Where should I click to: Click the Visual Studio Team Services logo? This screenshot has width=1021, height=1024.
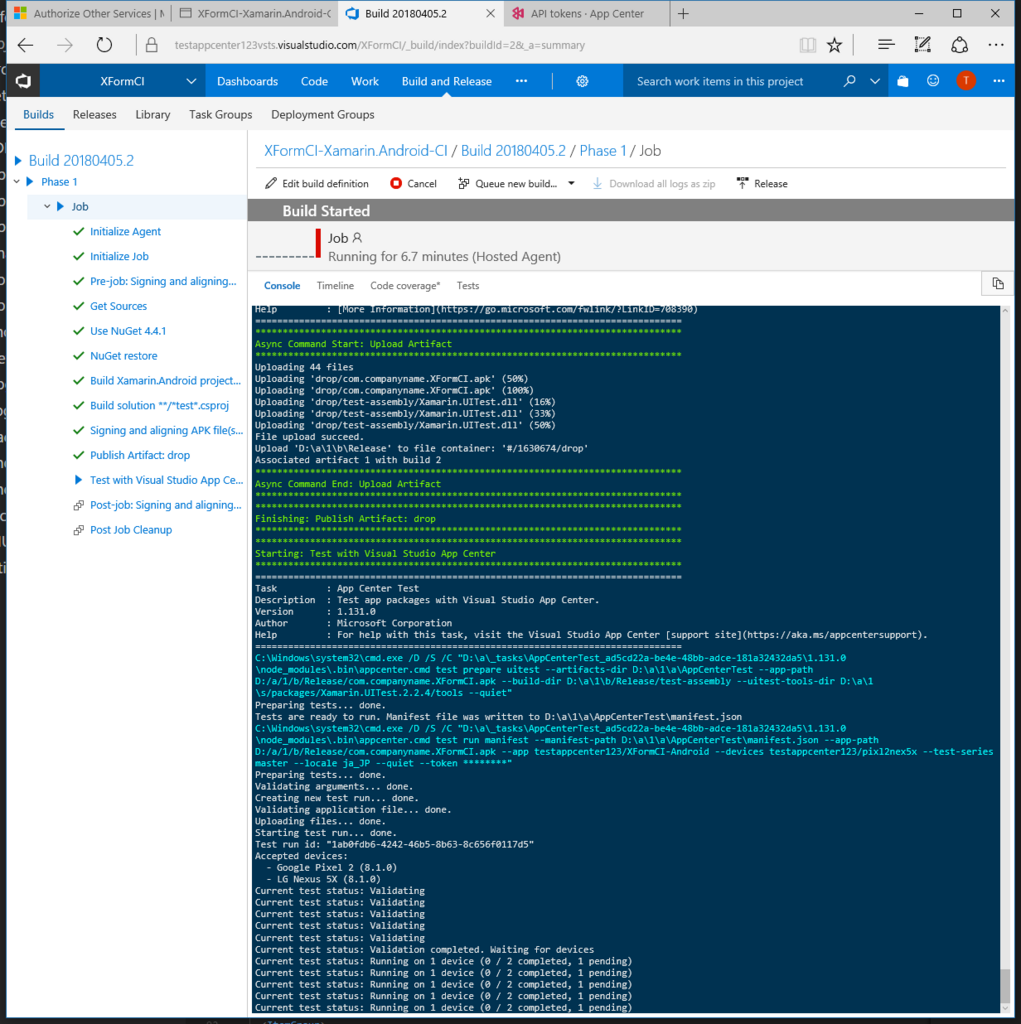point(24,81)
